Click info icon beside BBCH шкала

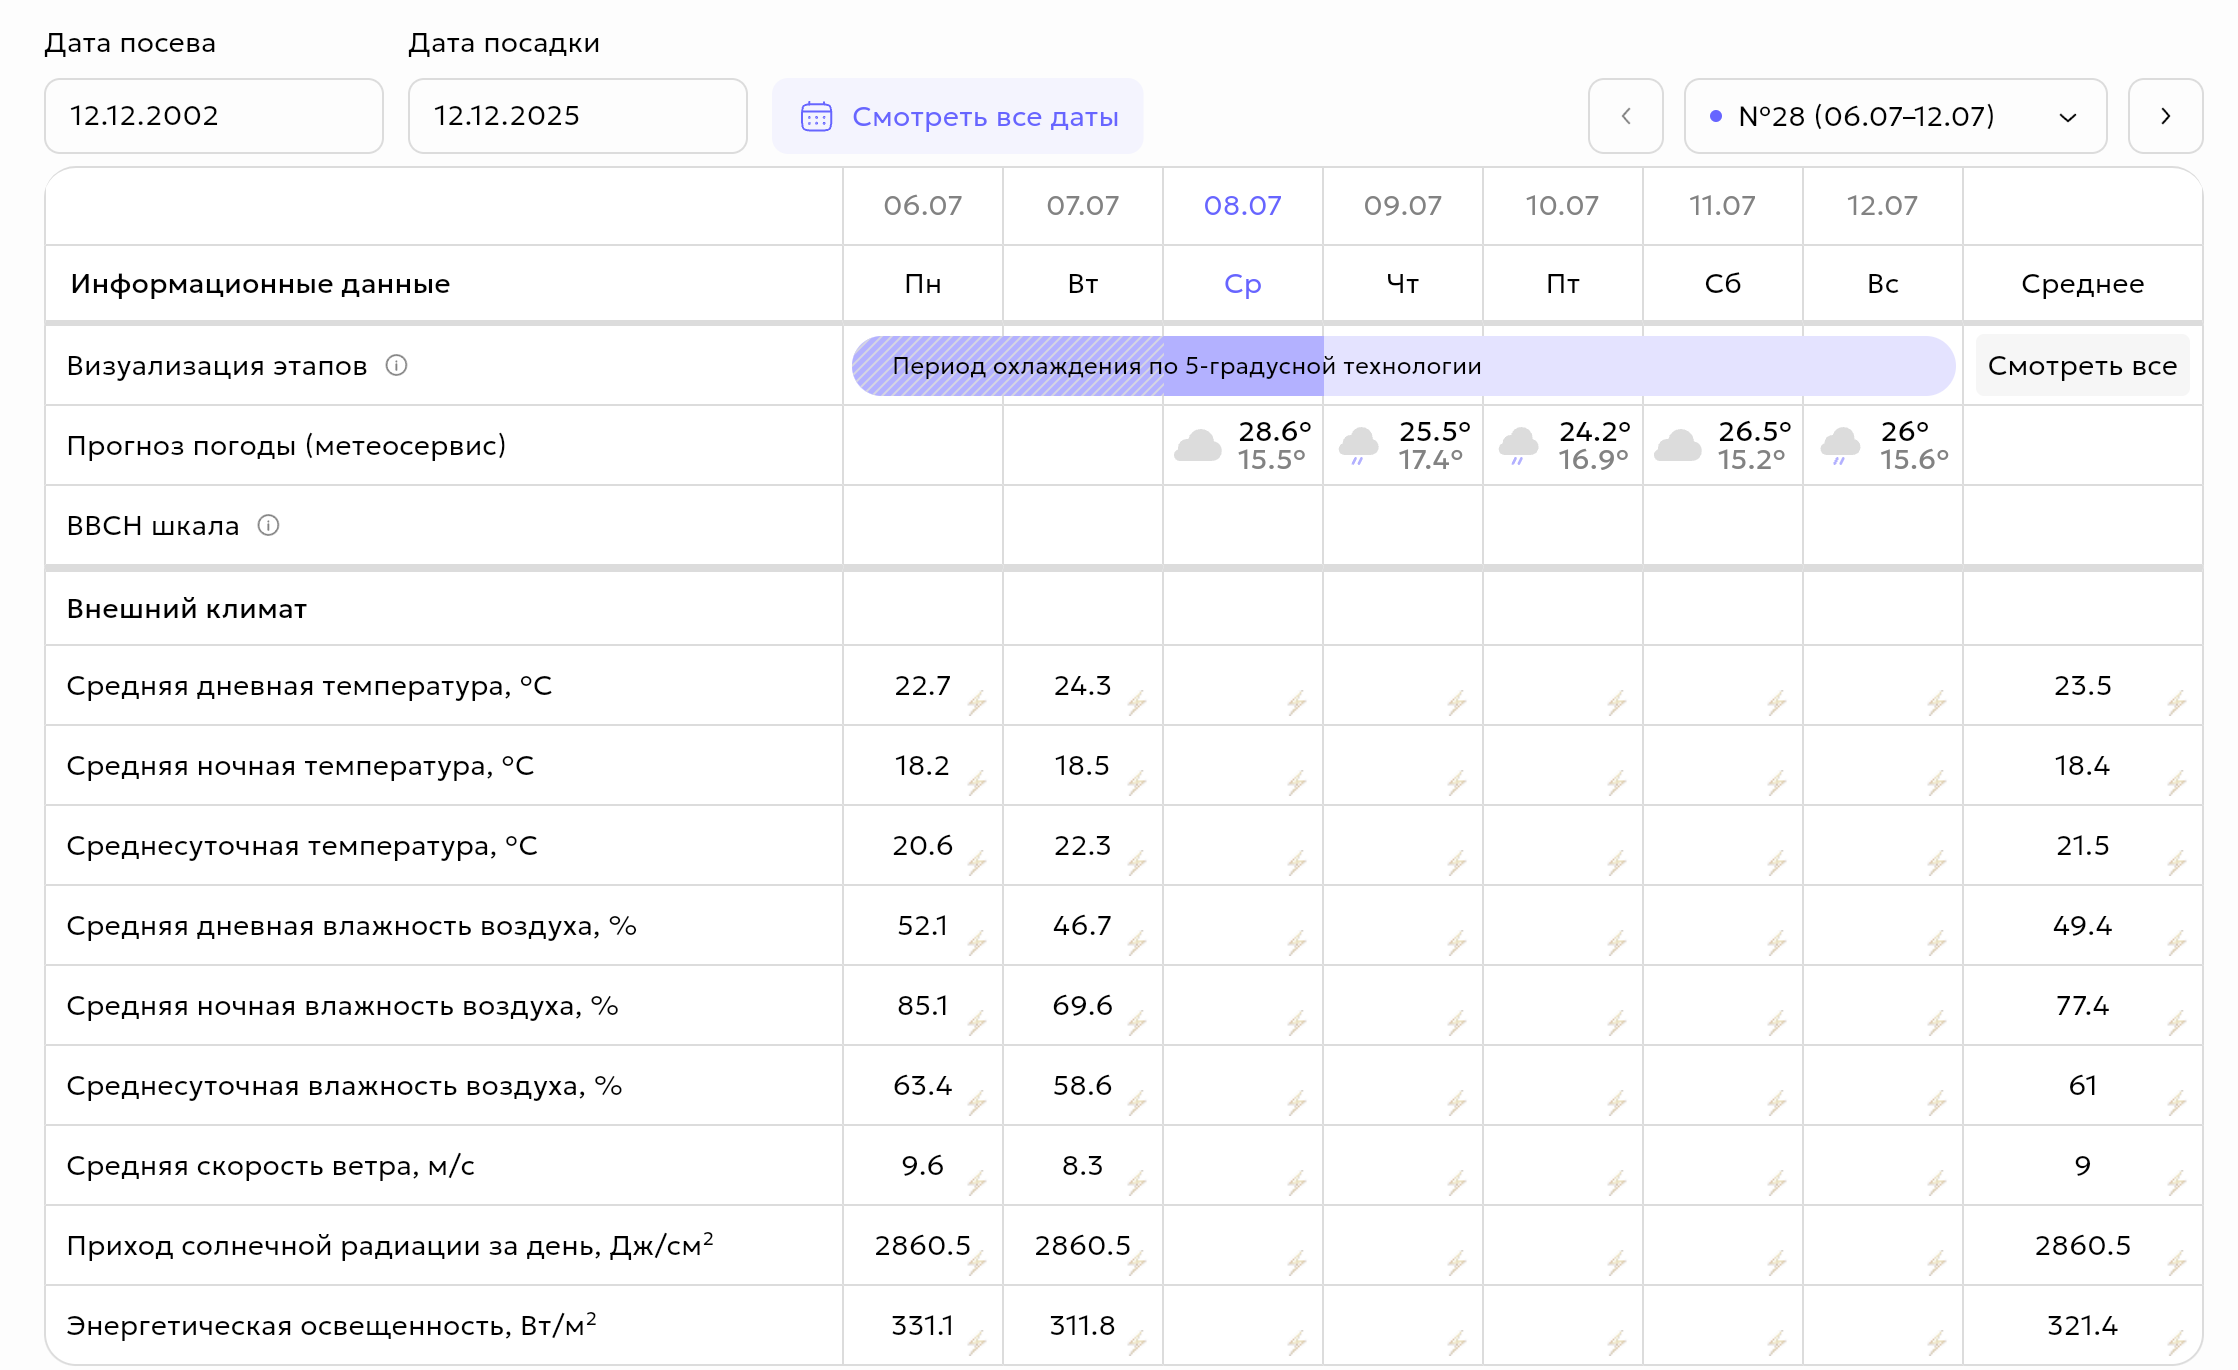[268, 526]
